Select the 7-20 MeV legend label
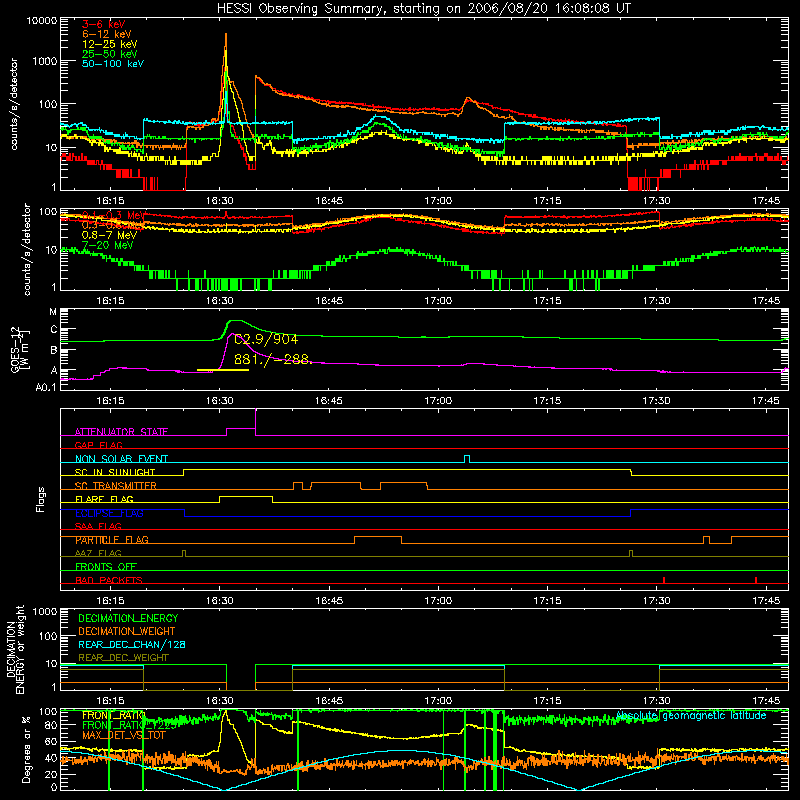This screenshot has width=800, height=800. [108, 245]
